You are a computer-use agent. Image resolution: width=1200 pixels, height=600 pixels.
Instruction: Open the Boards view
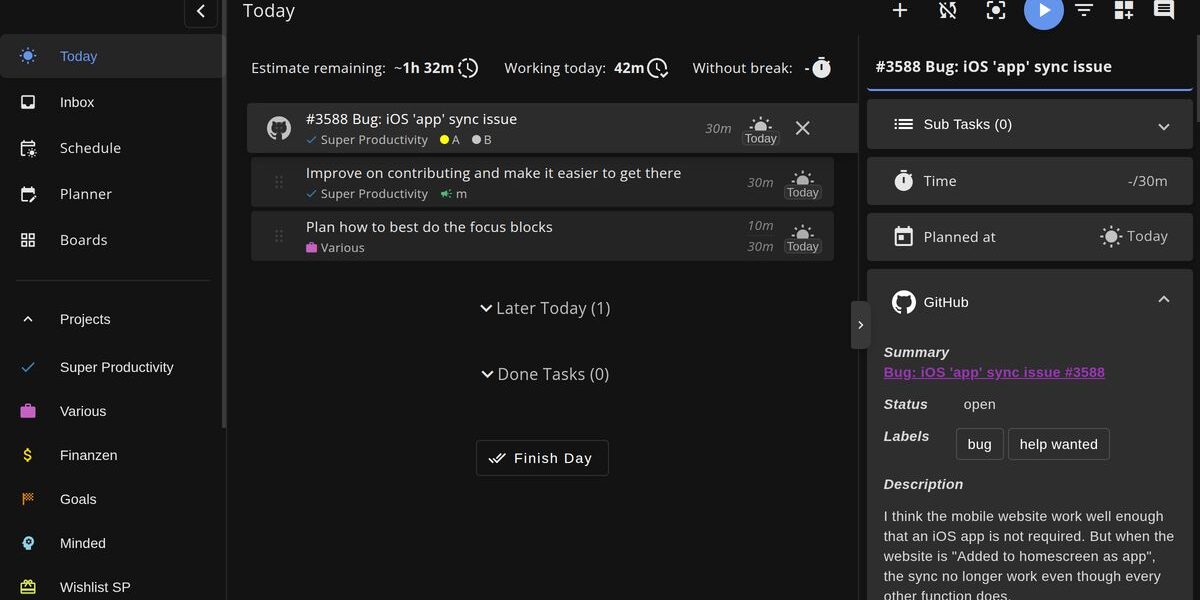(111, 240)
